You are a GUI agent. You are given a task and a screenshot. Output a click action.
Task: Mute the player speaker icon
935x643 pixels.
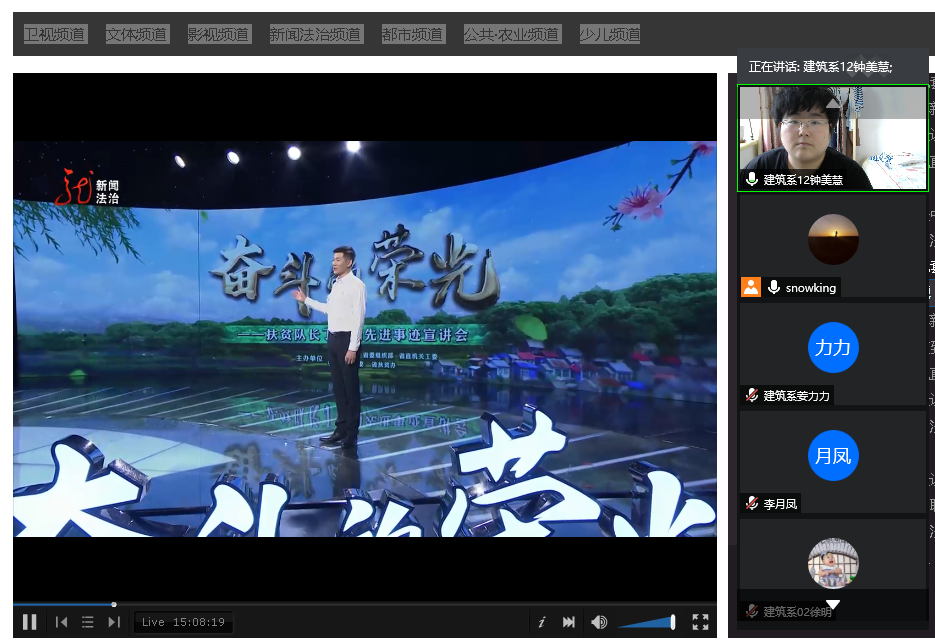point(599,622)
